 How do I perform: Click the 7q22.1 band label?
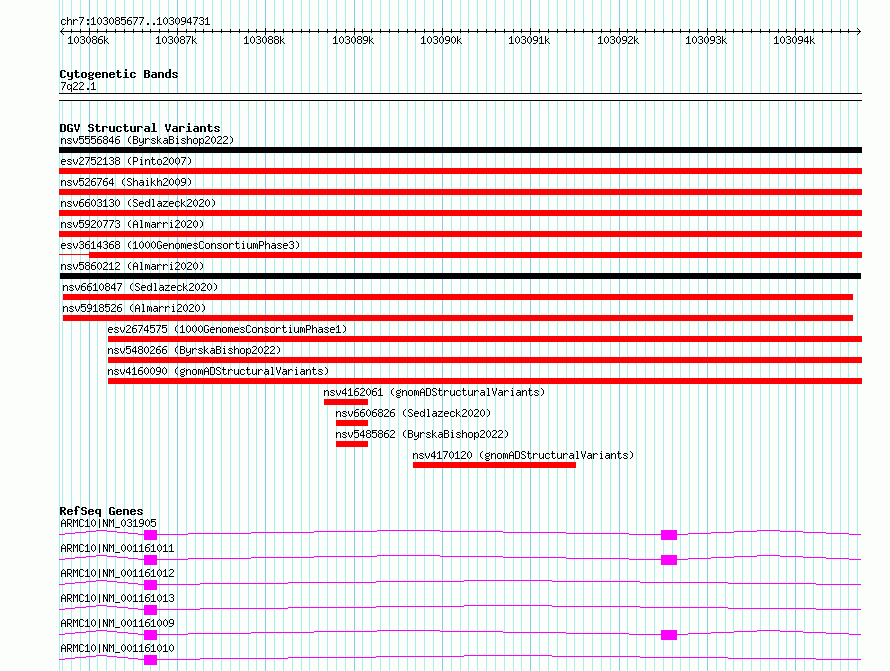pyautogui.click(x=78, y=86)
